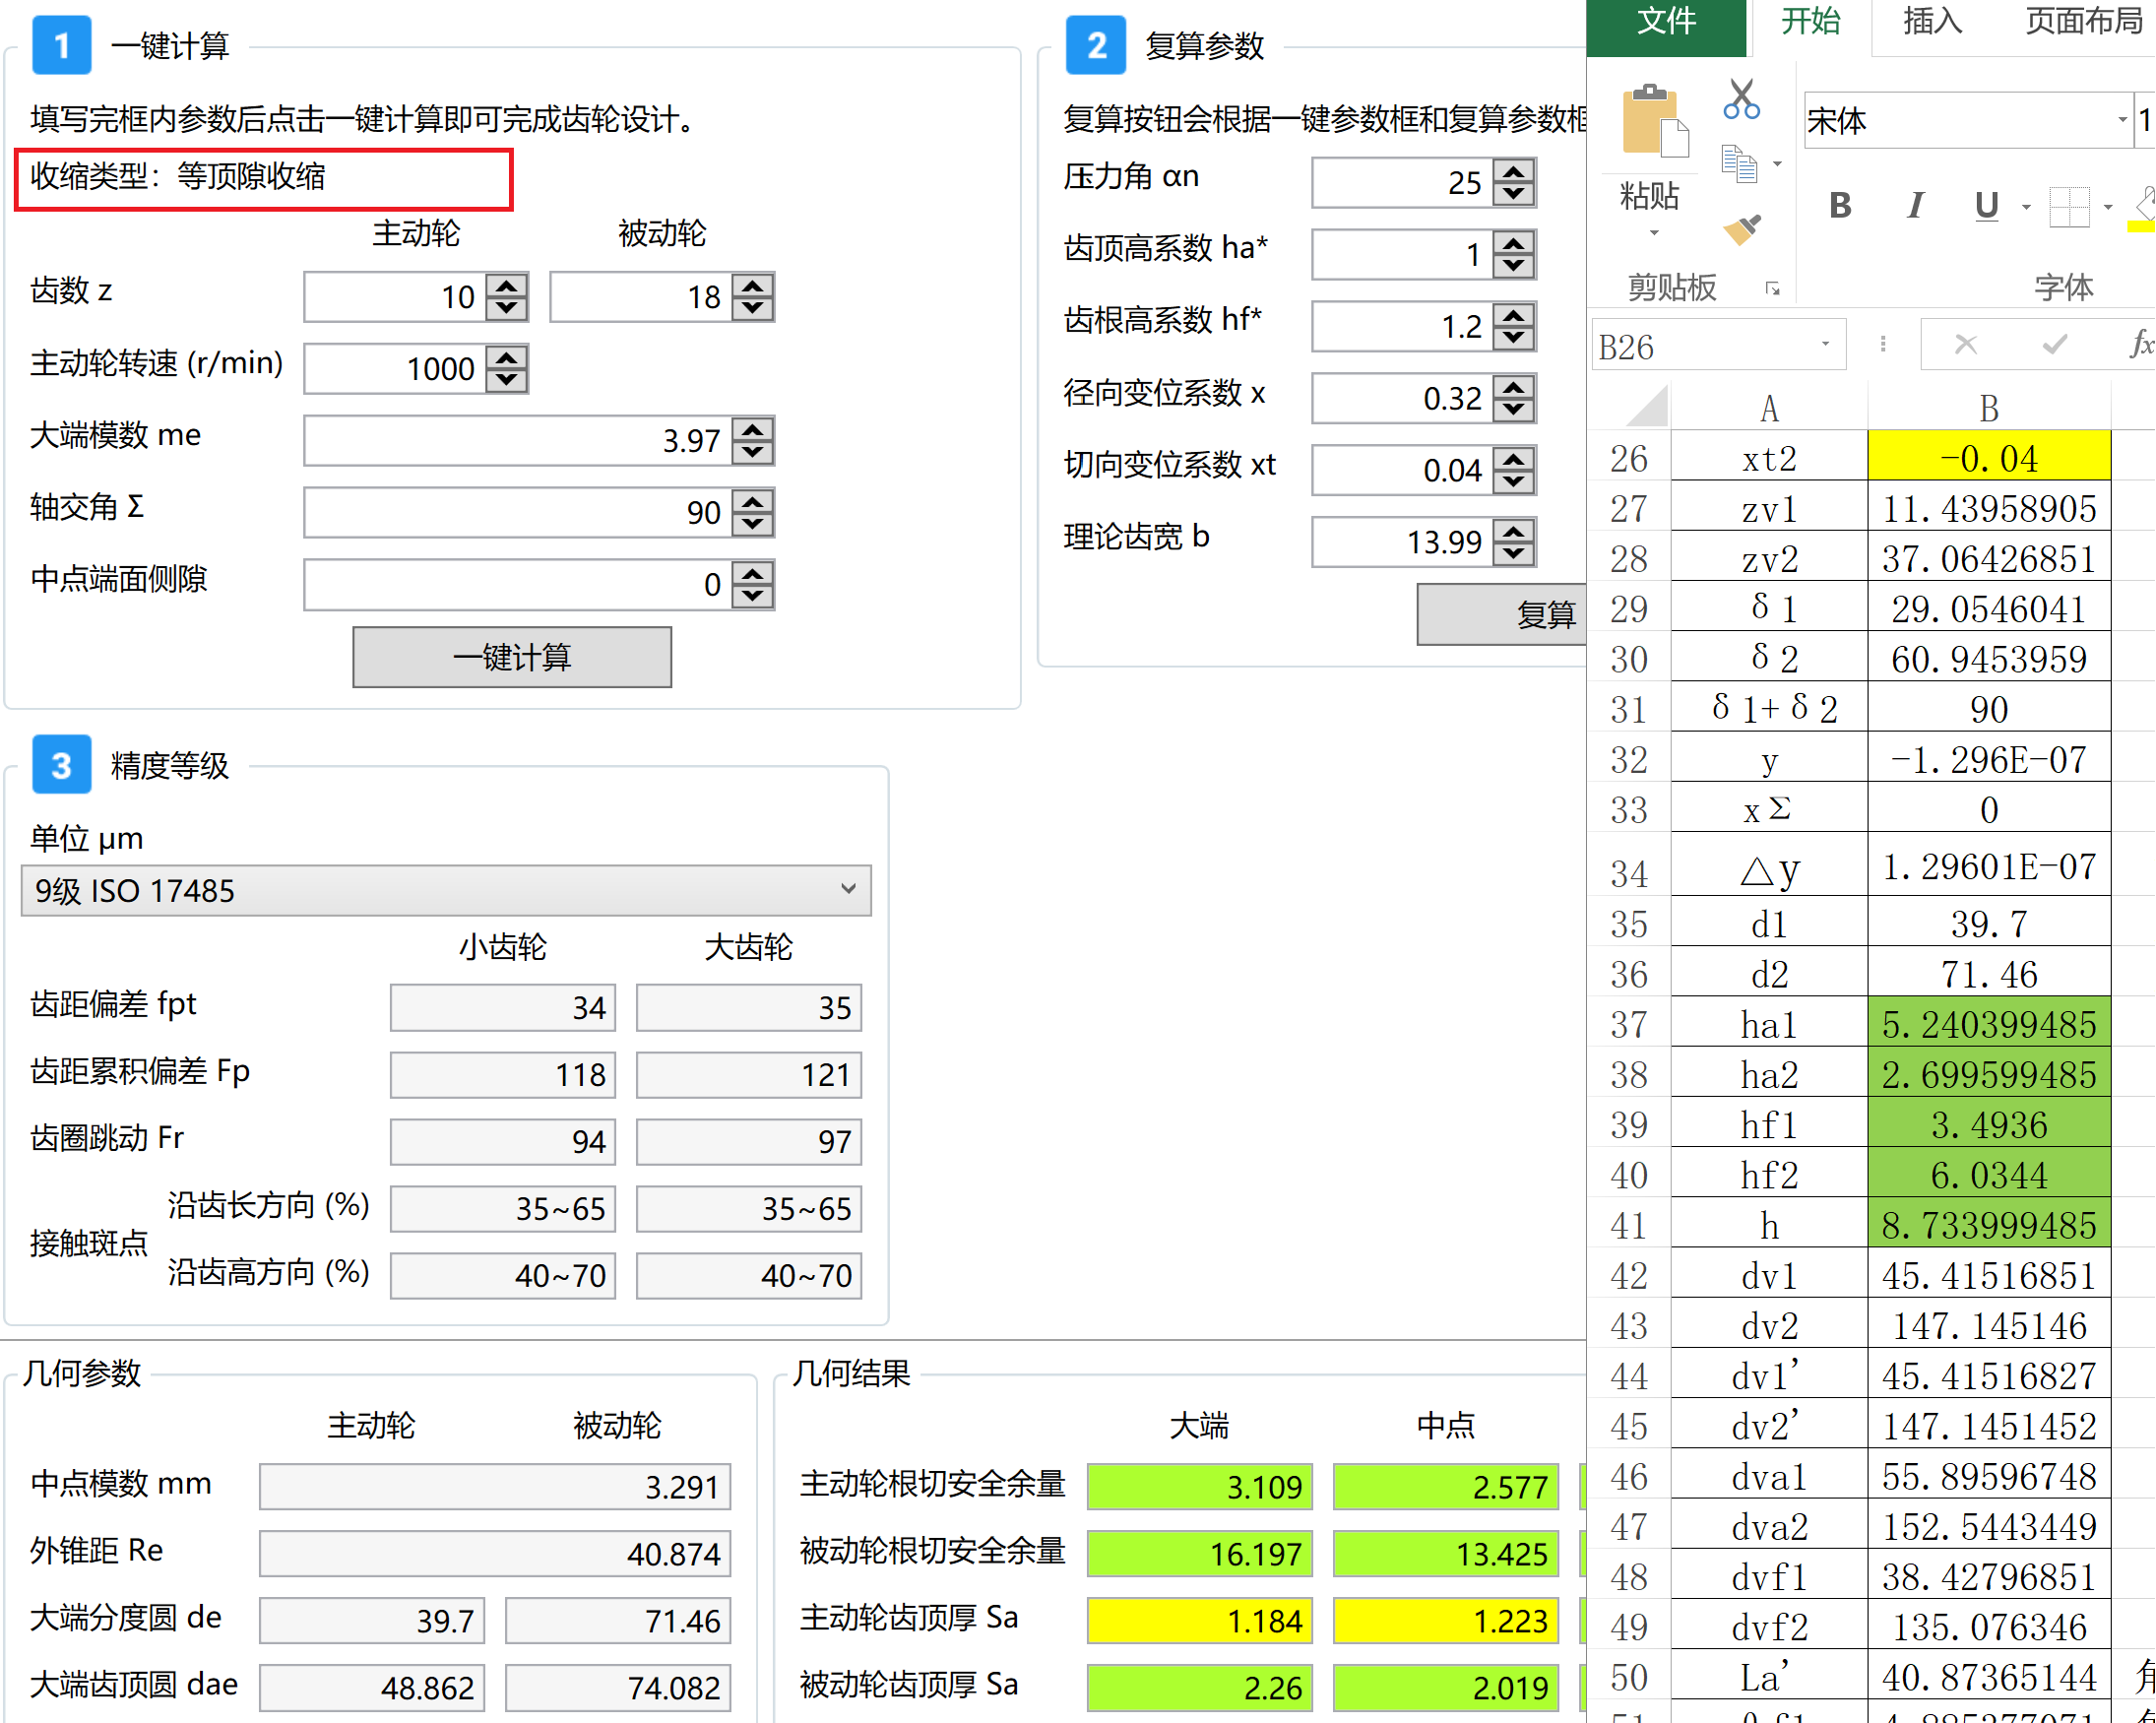Increase the large-end module me value
The width and height of the screenshot is (2156, 1723).
click(752, 431)
